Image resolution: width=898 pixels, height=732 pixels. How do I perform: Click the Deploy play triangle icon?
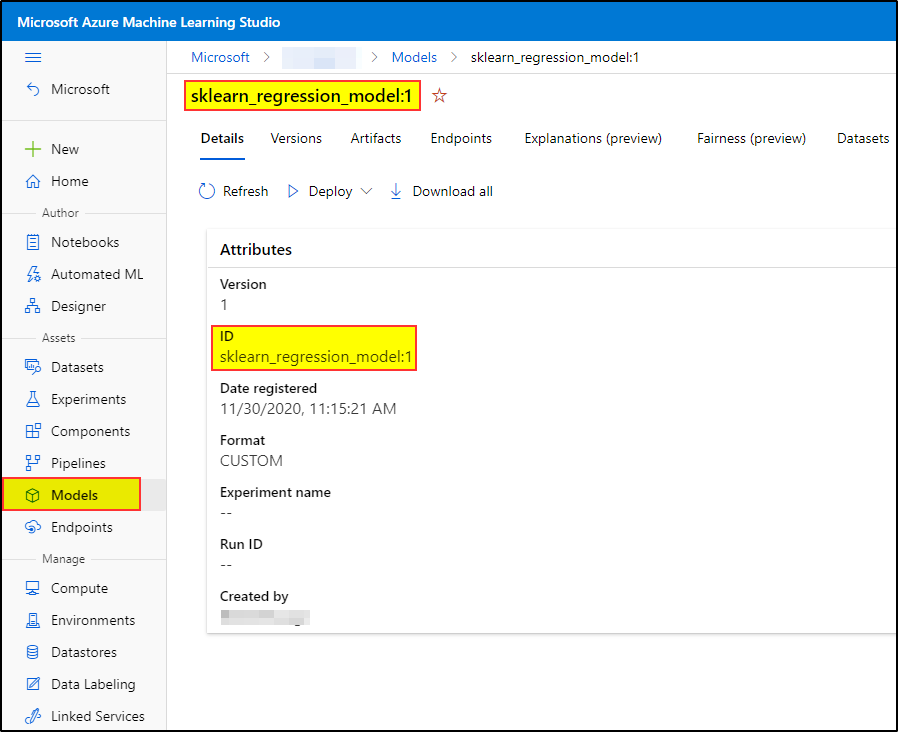[x=293, y=191]
